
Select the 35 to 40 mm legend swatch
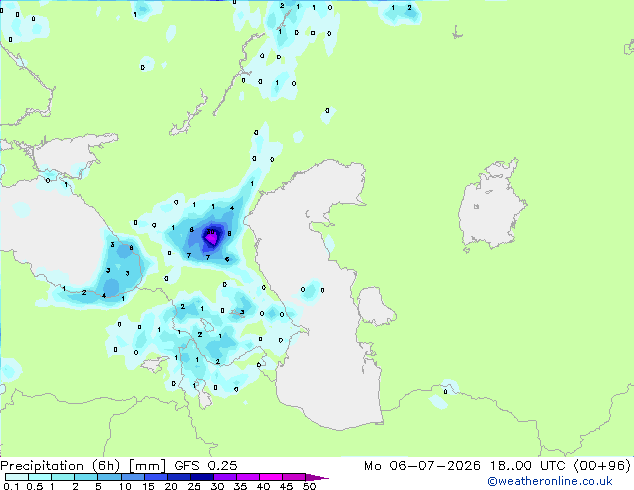coord(247,477)
